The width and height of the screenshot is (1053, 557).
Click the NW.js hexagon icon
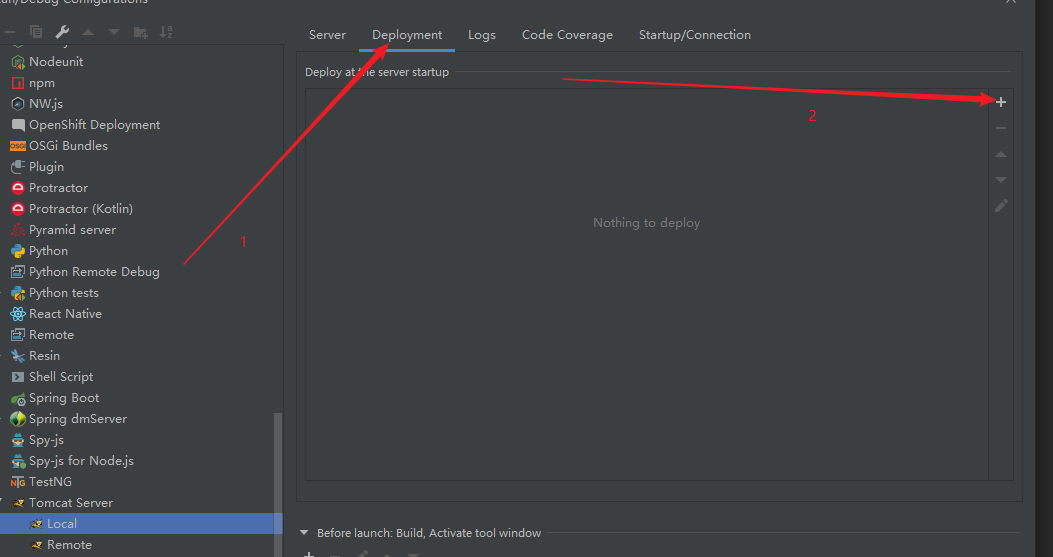click(18, 104)
